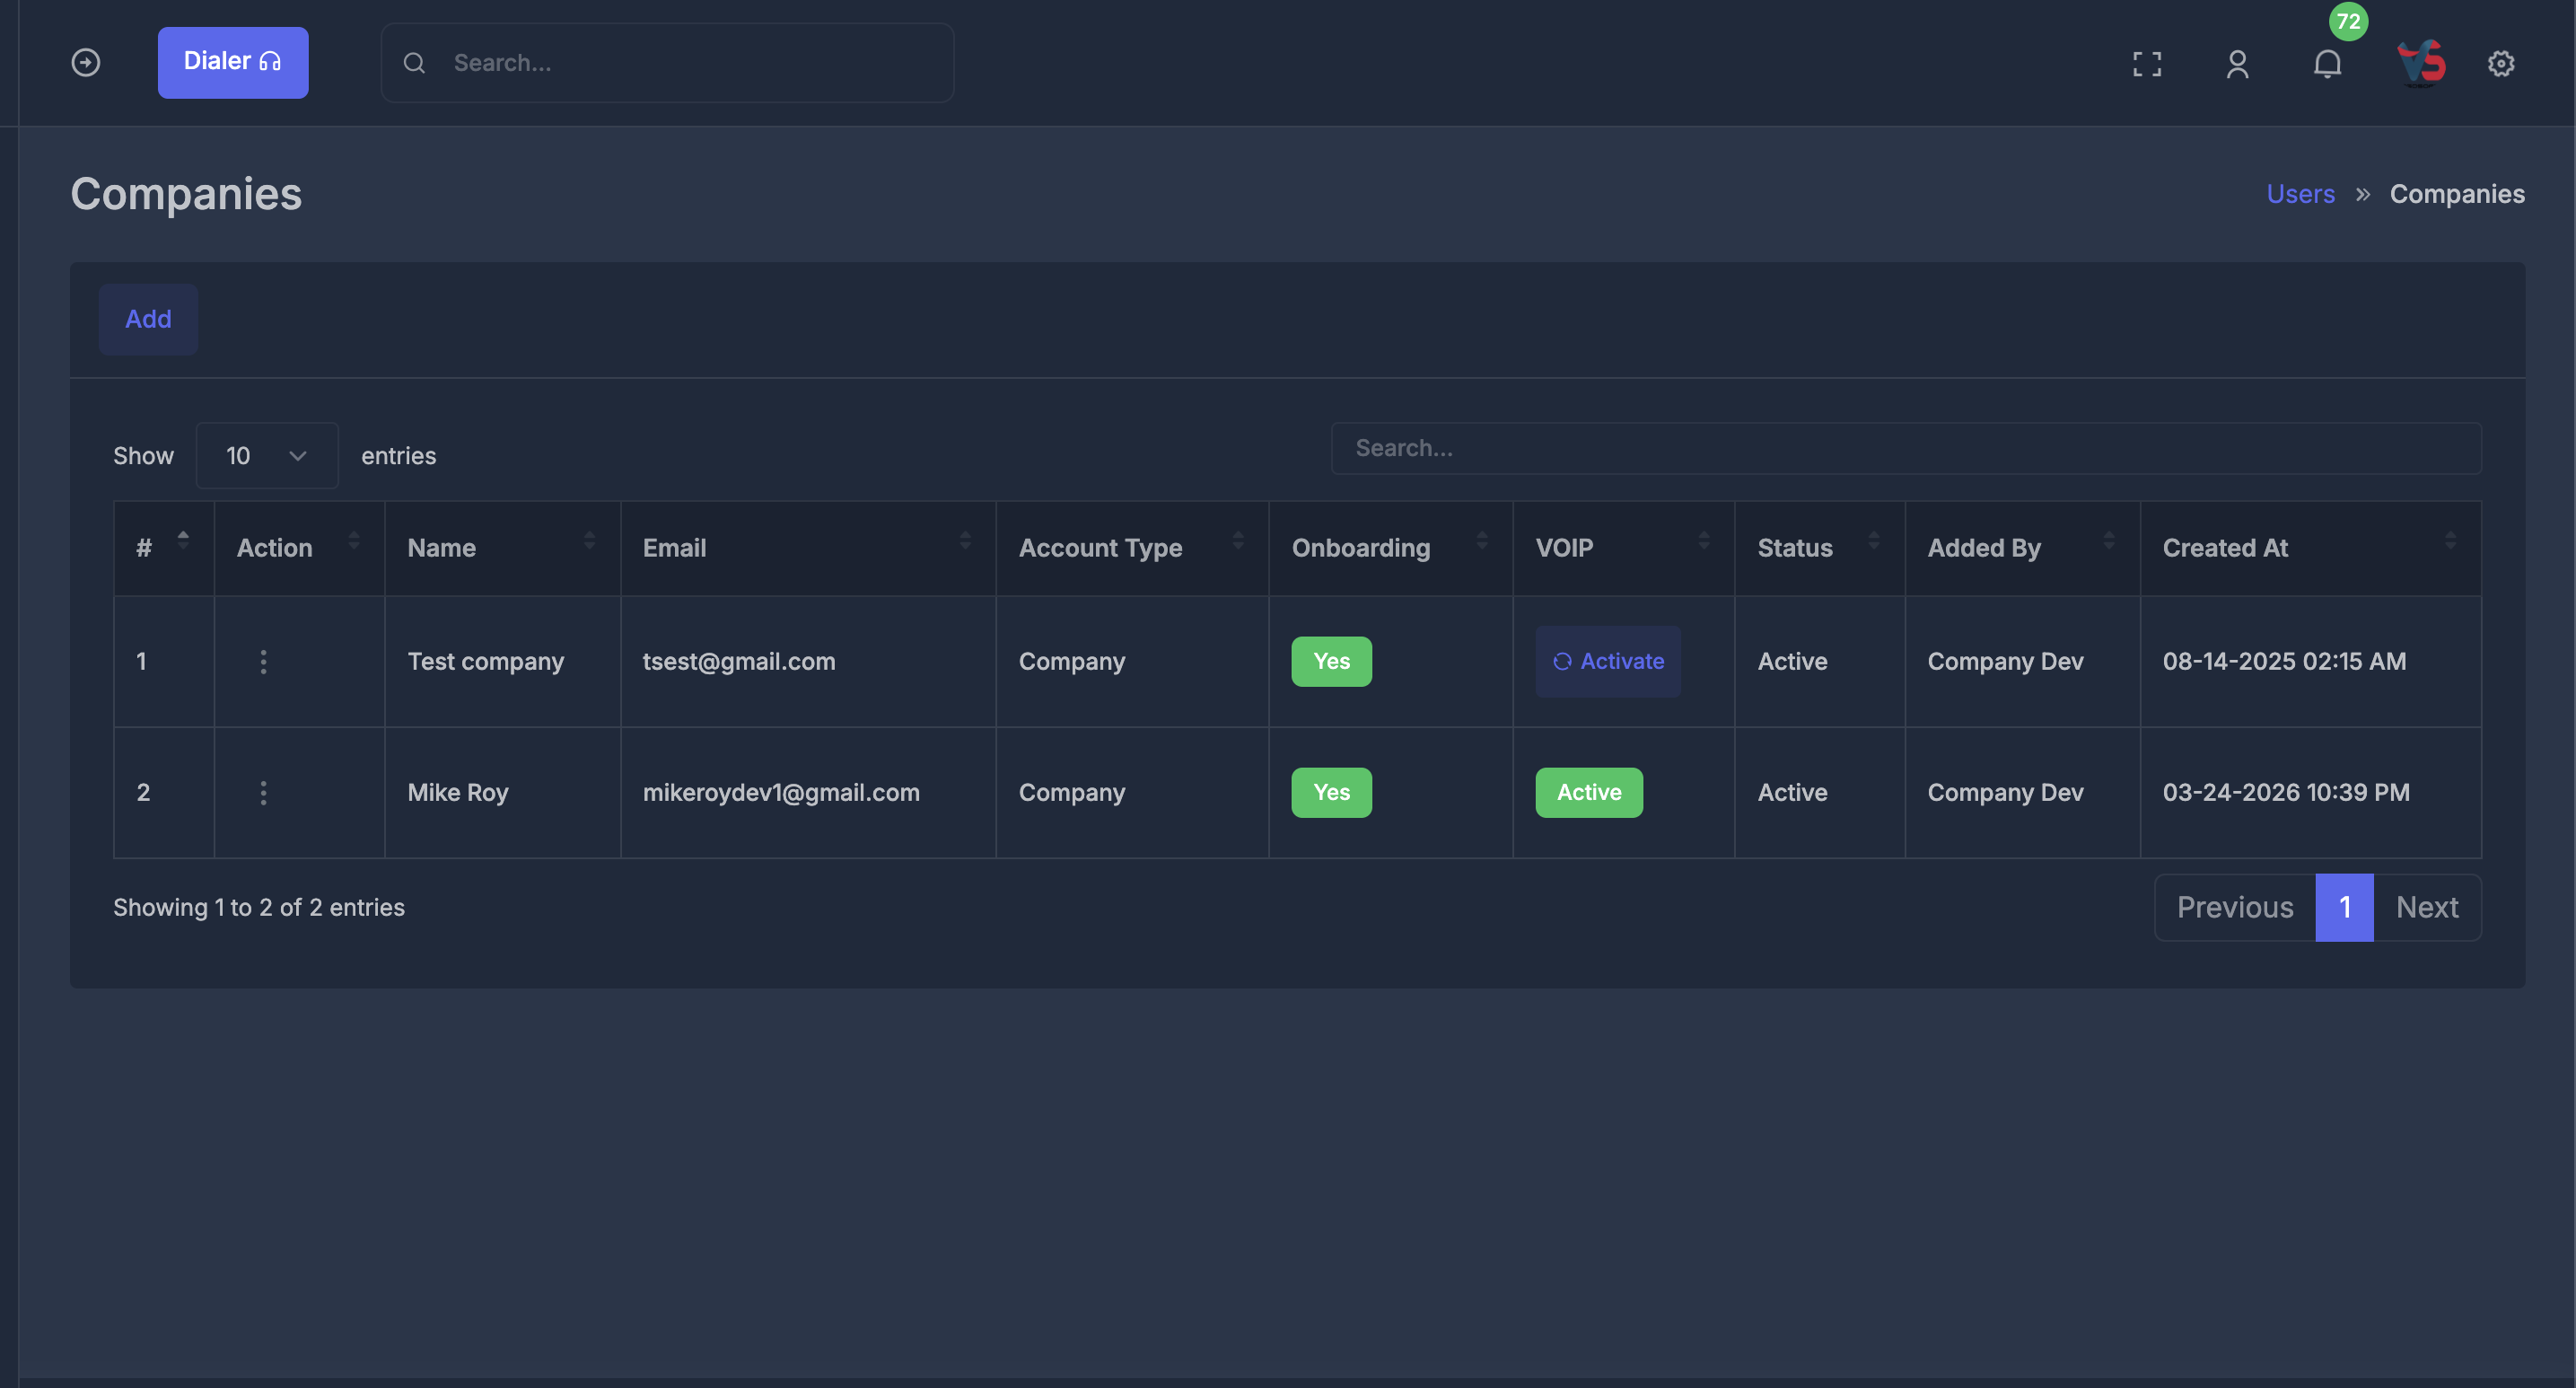Activate VOIP for Test company
The image size is (2576, 1388).
[1608, 661]
